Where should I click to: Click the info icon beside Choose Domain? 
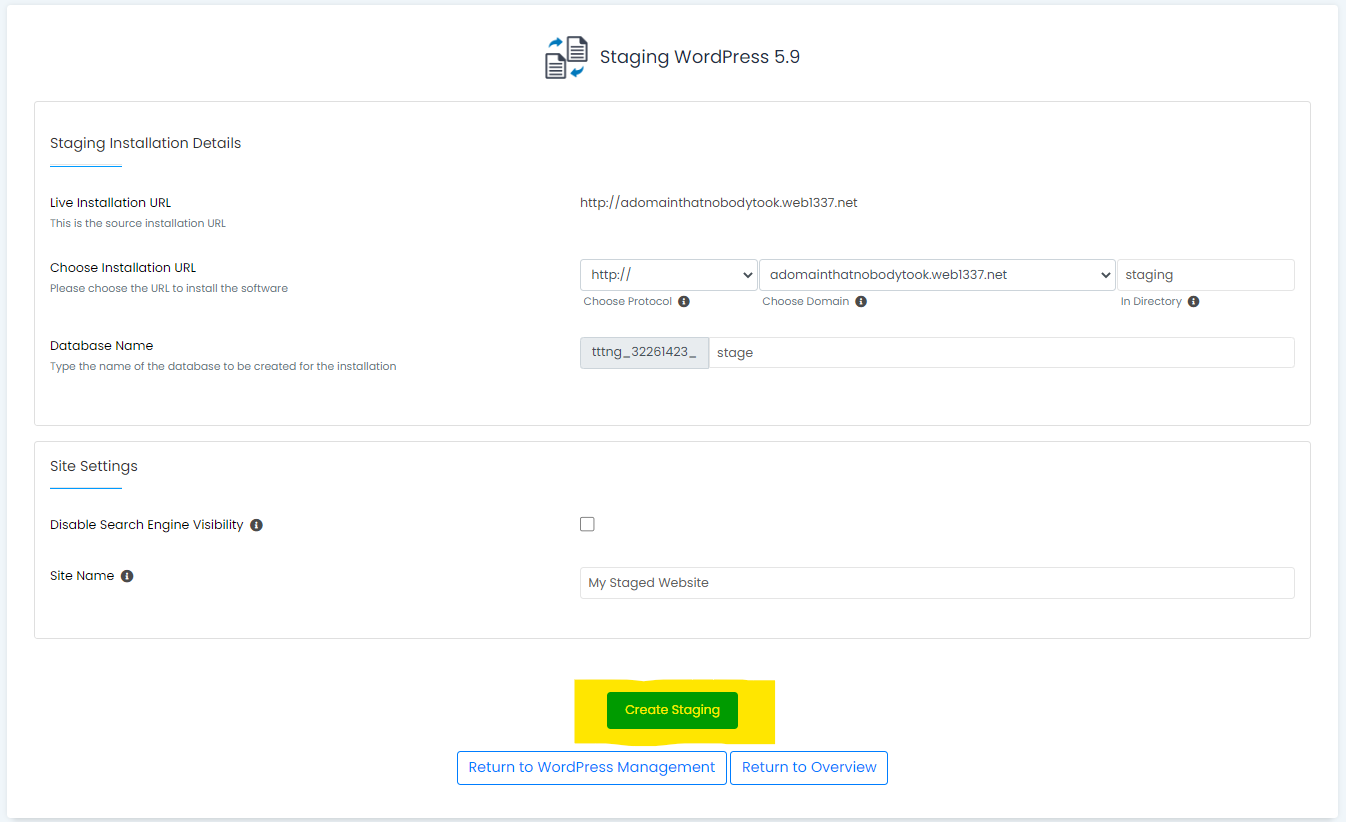point(861,301)
